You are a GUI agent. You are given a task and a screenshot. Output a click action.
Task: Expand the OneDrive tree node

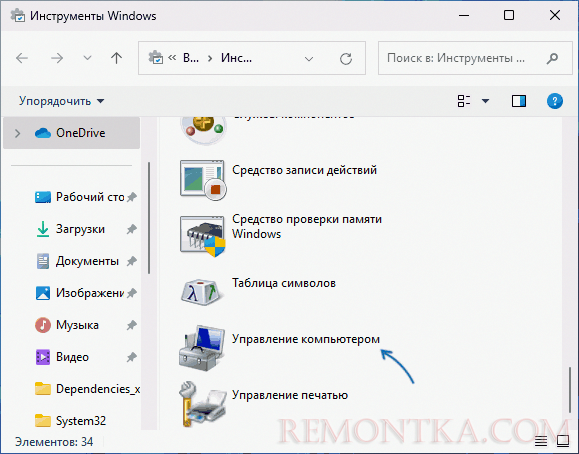[17, 133]
